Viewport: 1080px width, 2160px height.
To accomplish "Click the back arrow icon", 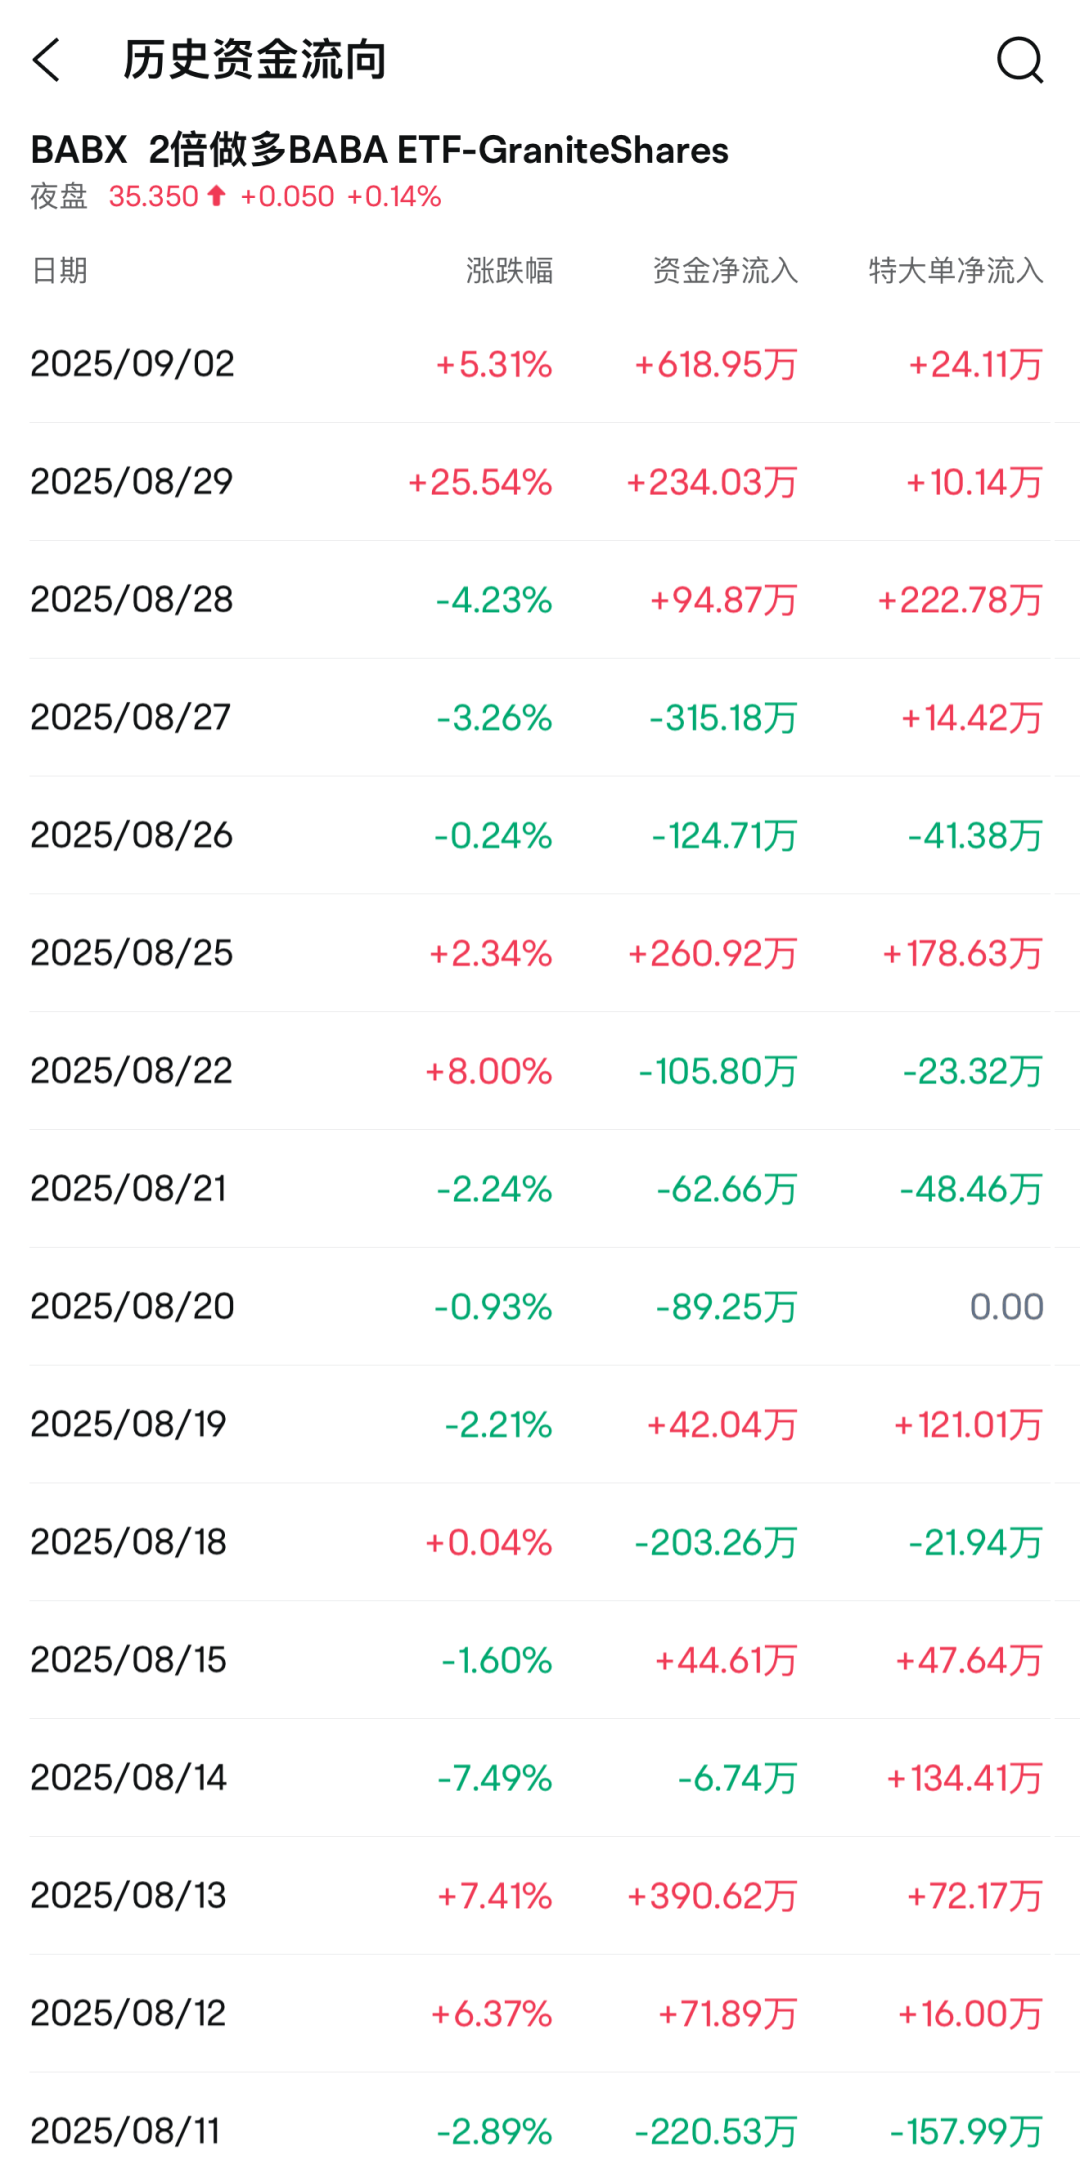I will tap(47, 61).
